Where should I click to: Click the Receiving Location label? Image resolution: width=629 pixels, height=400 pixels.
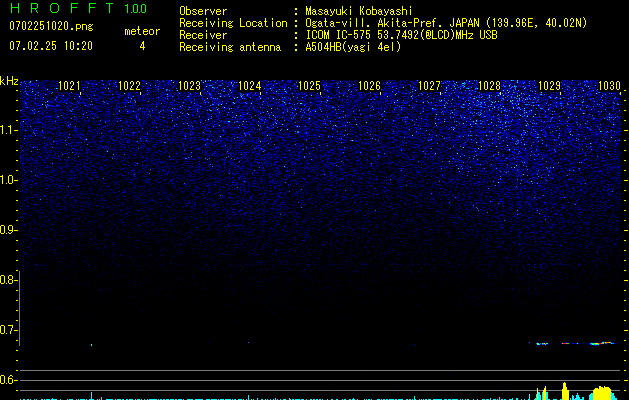233,23
